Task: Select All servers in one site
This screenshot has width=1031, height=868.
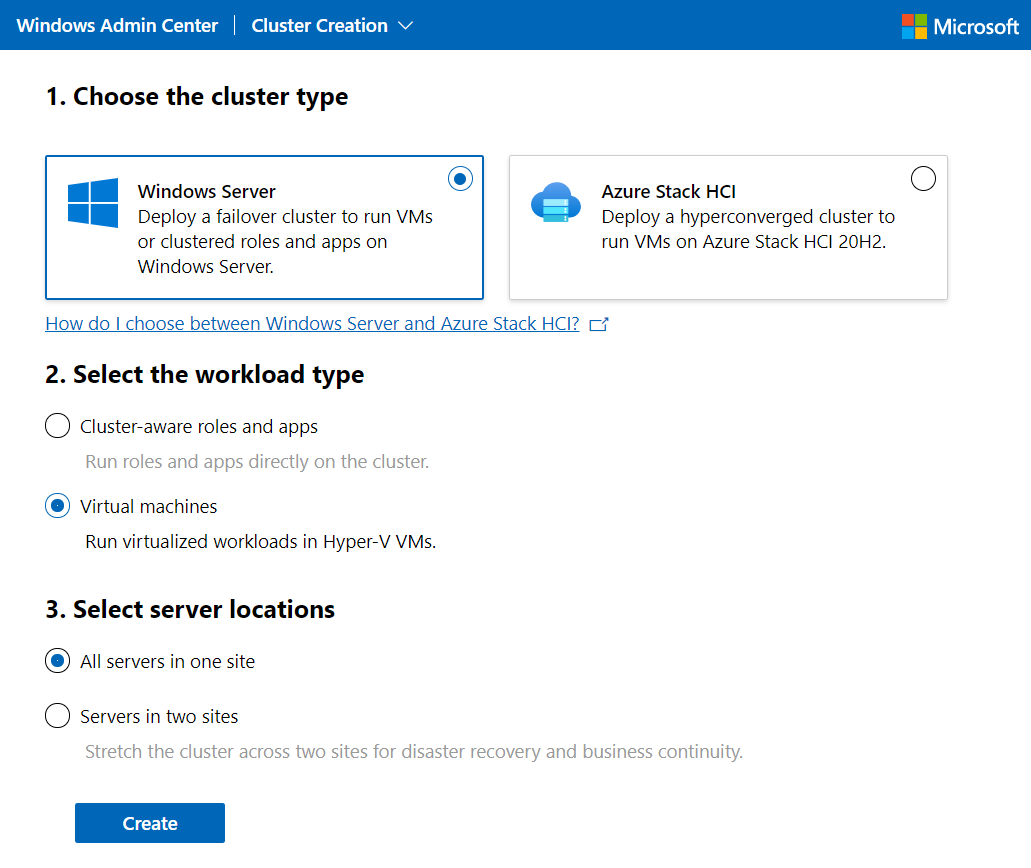Action: tap(58, 662)
